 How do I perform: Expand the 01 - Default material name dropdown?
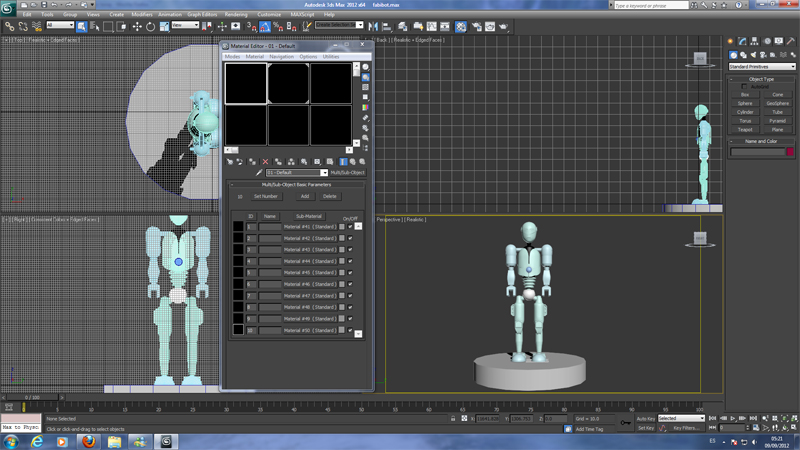(x=324, y=173)
